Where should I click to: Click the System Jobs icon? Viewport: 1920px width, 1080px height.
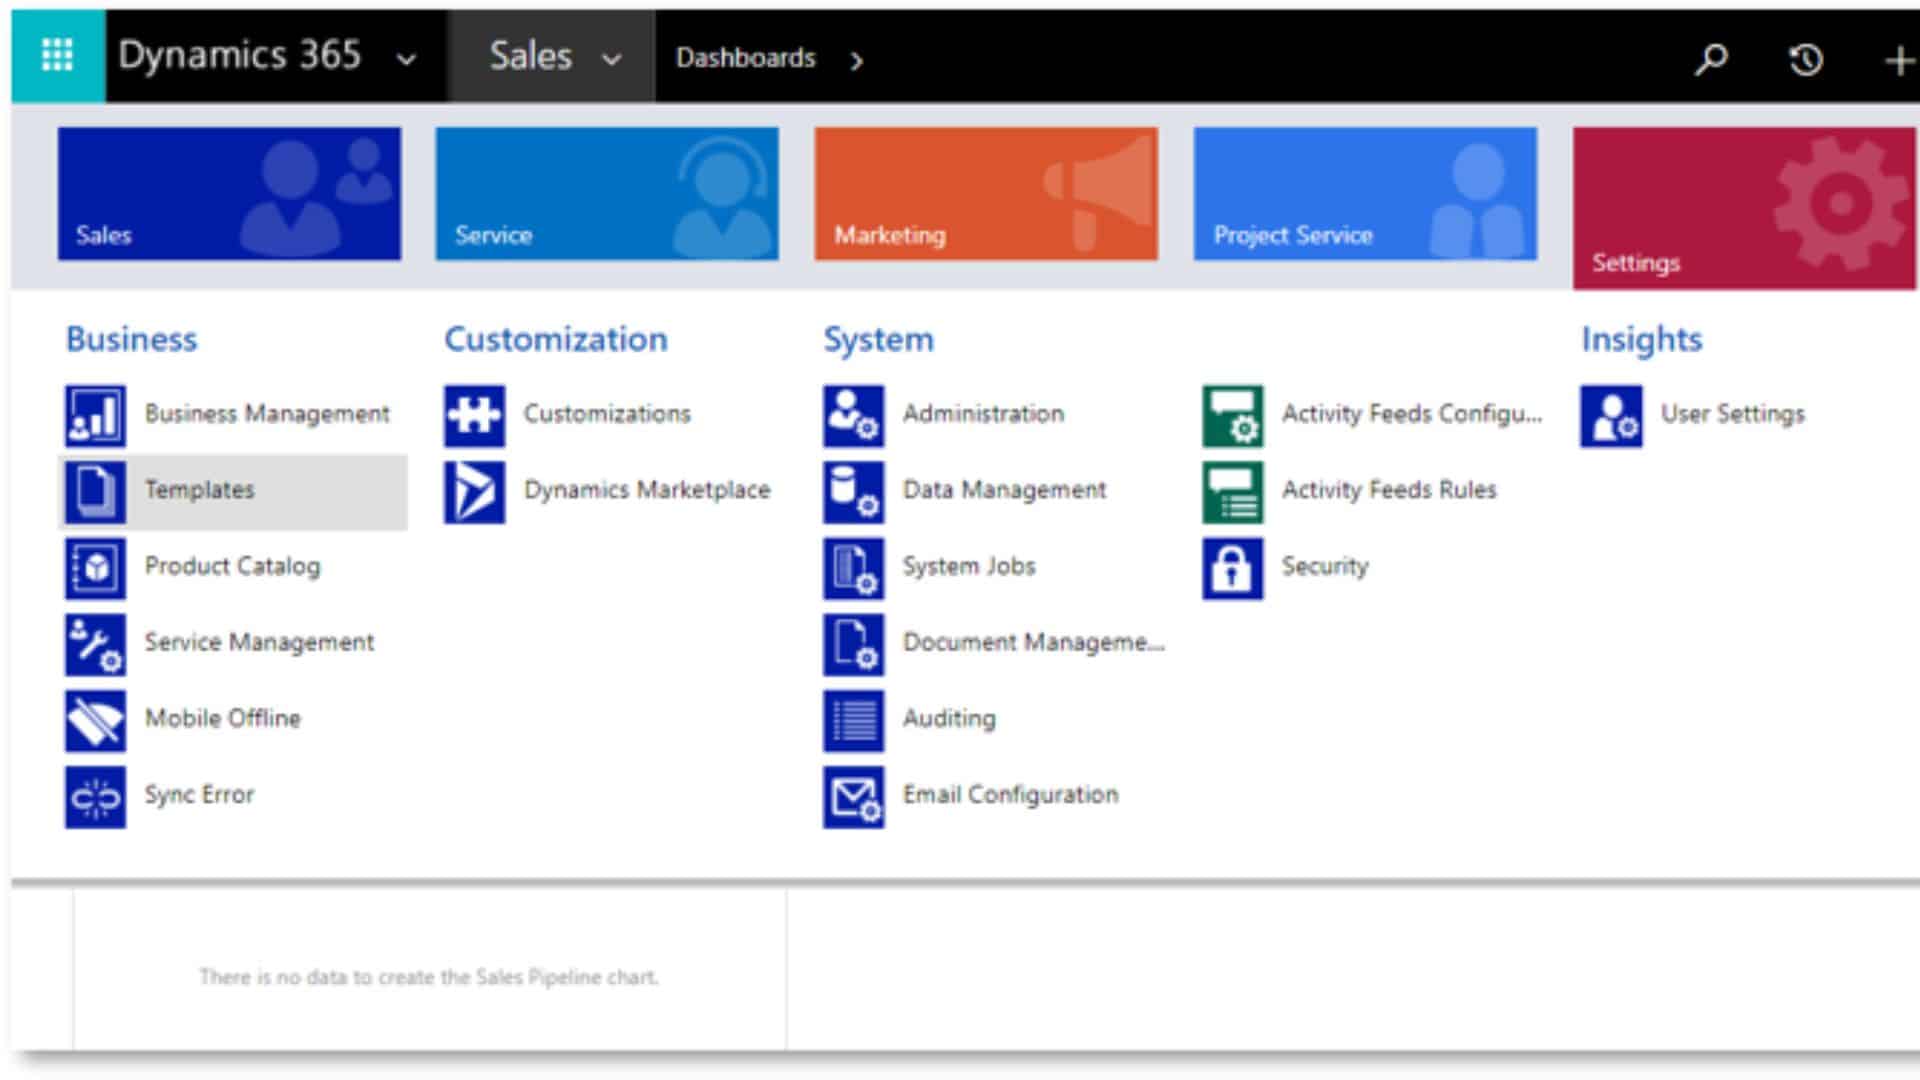(853, 567)
